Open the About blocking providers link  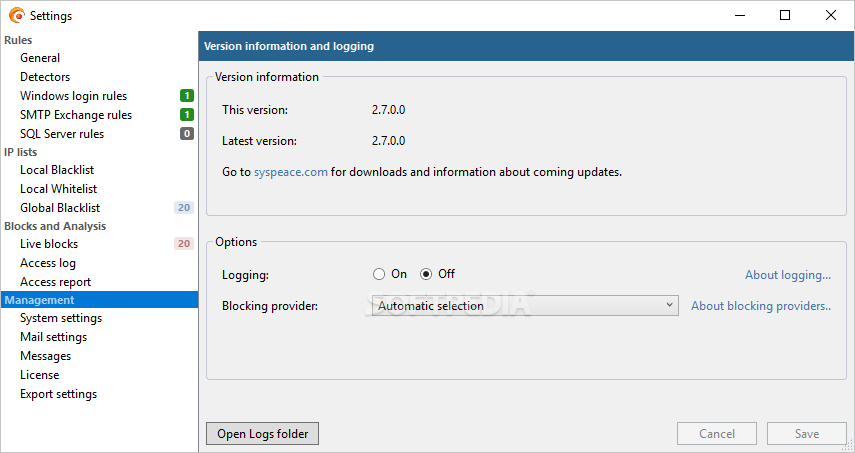click(x=761, y=306)
